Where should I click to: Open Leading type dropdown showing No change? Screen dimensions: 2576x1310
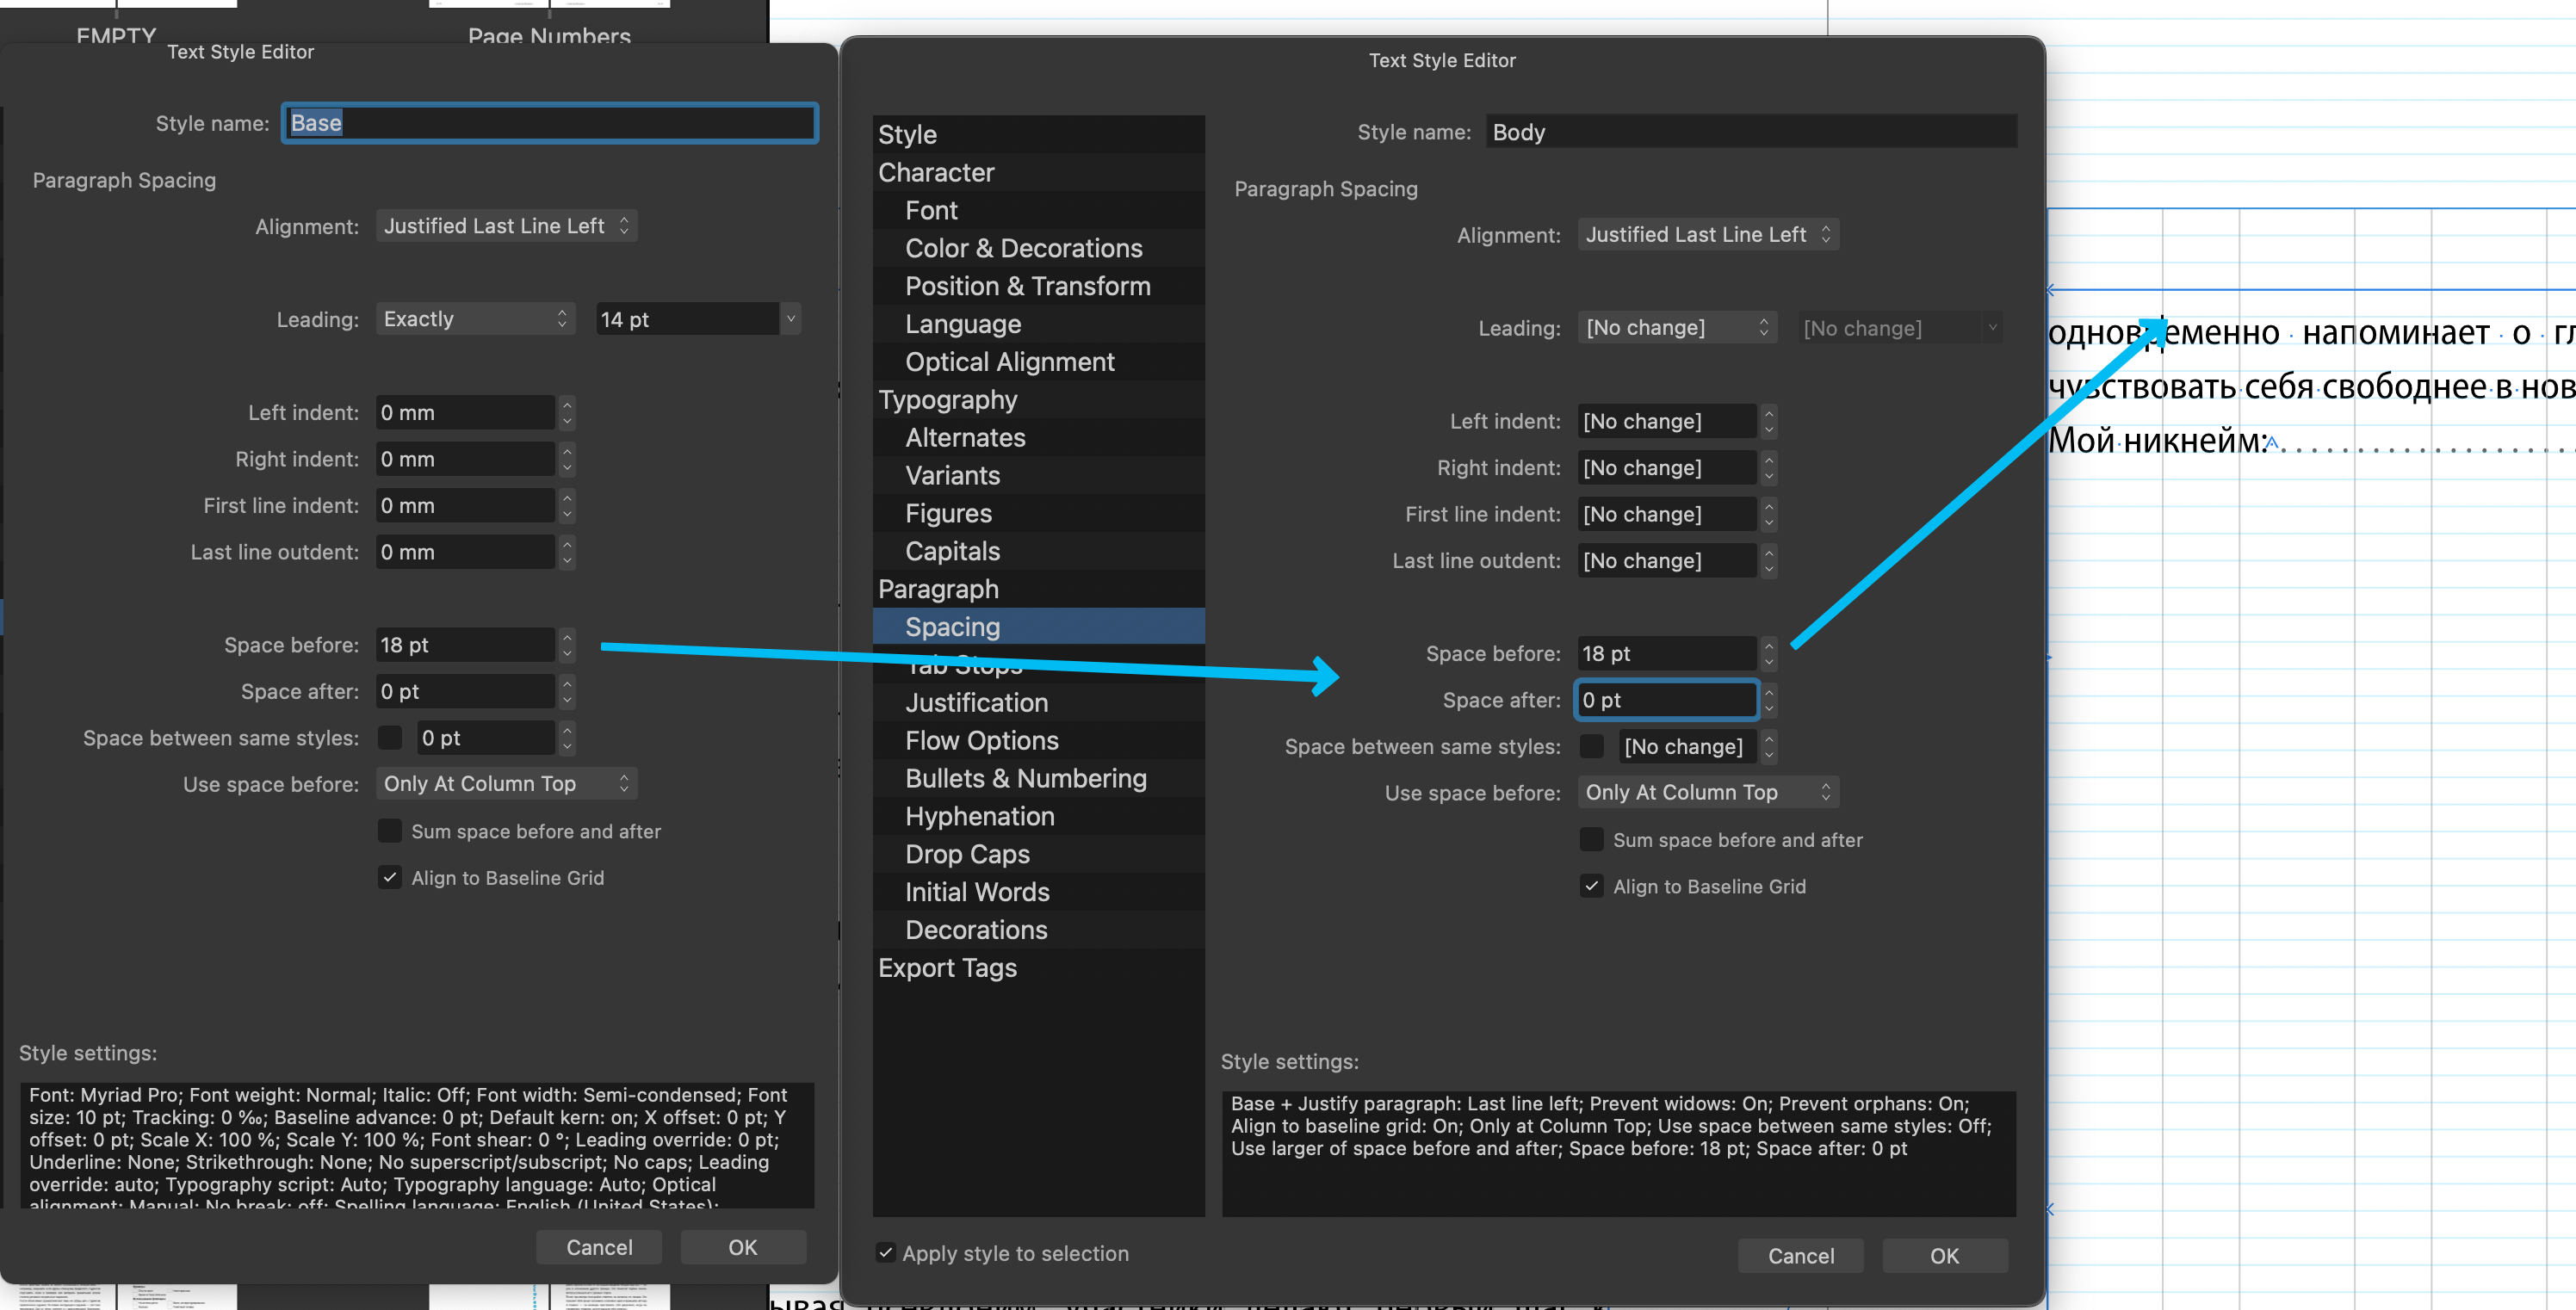pyautogui.click(x=1677, y=327)
